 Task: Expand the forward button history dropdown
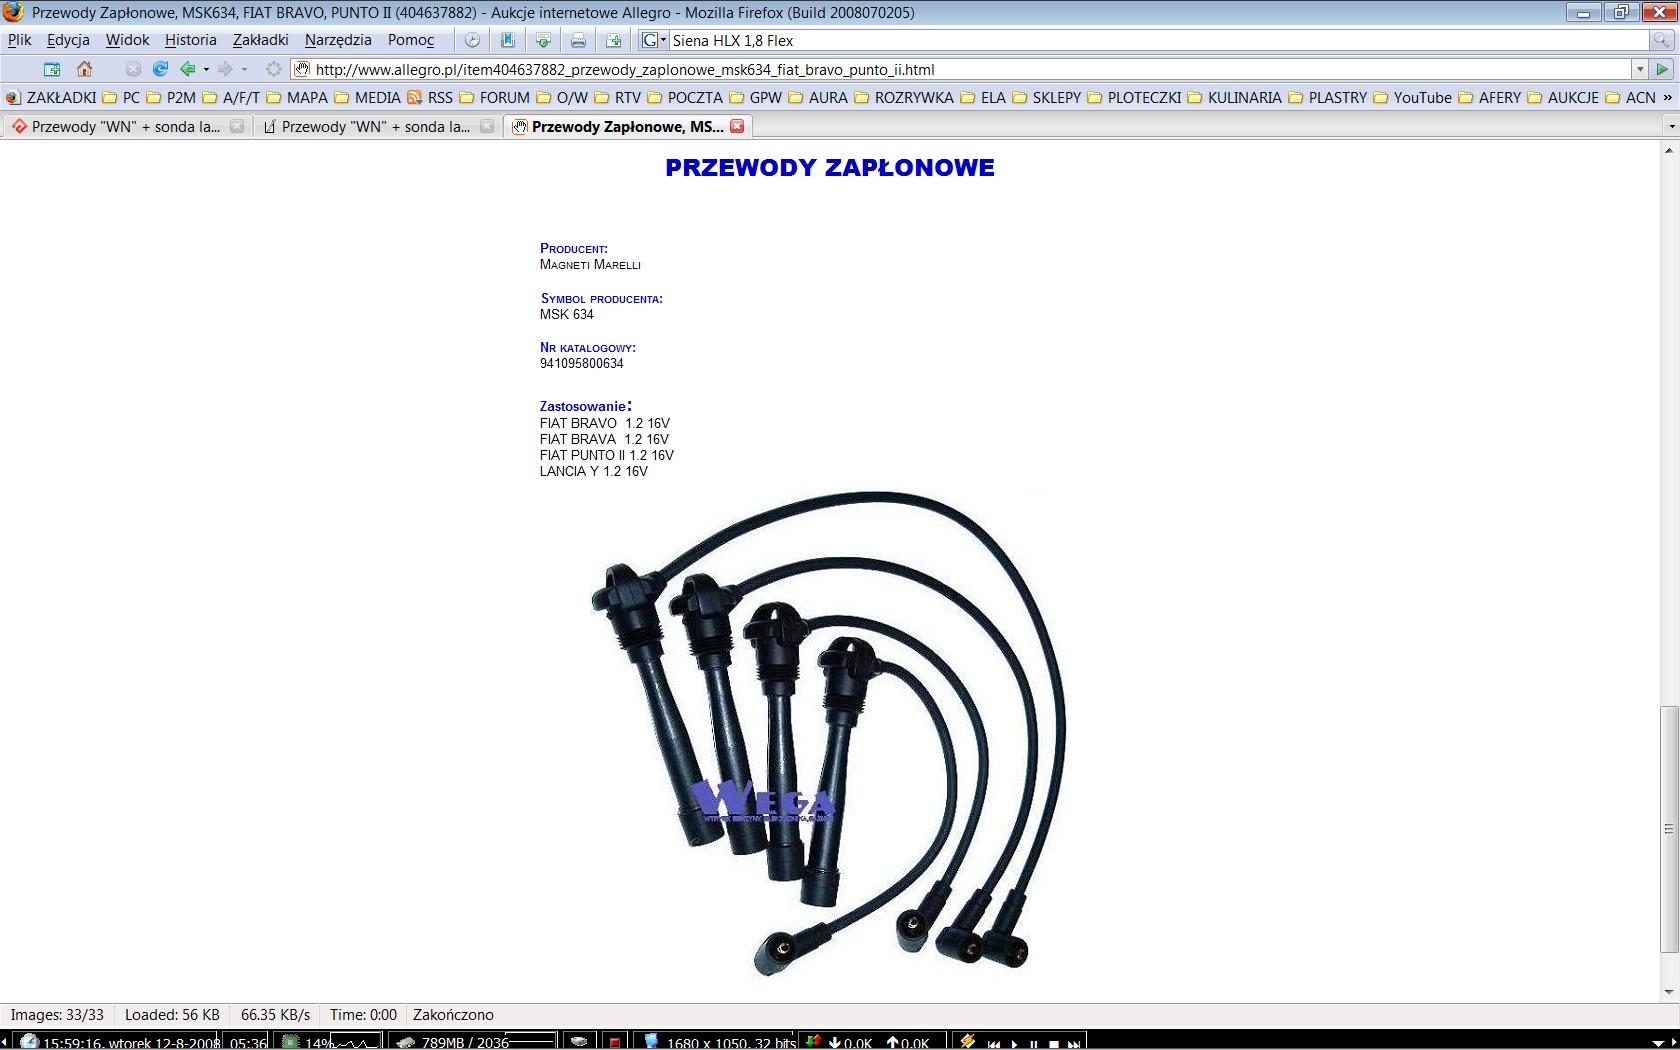244,69
